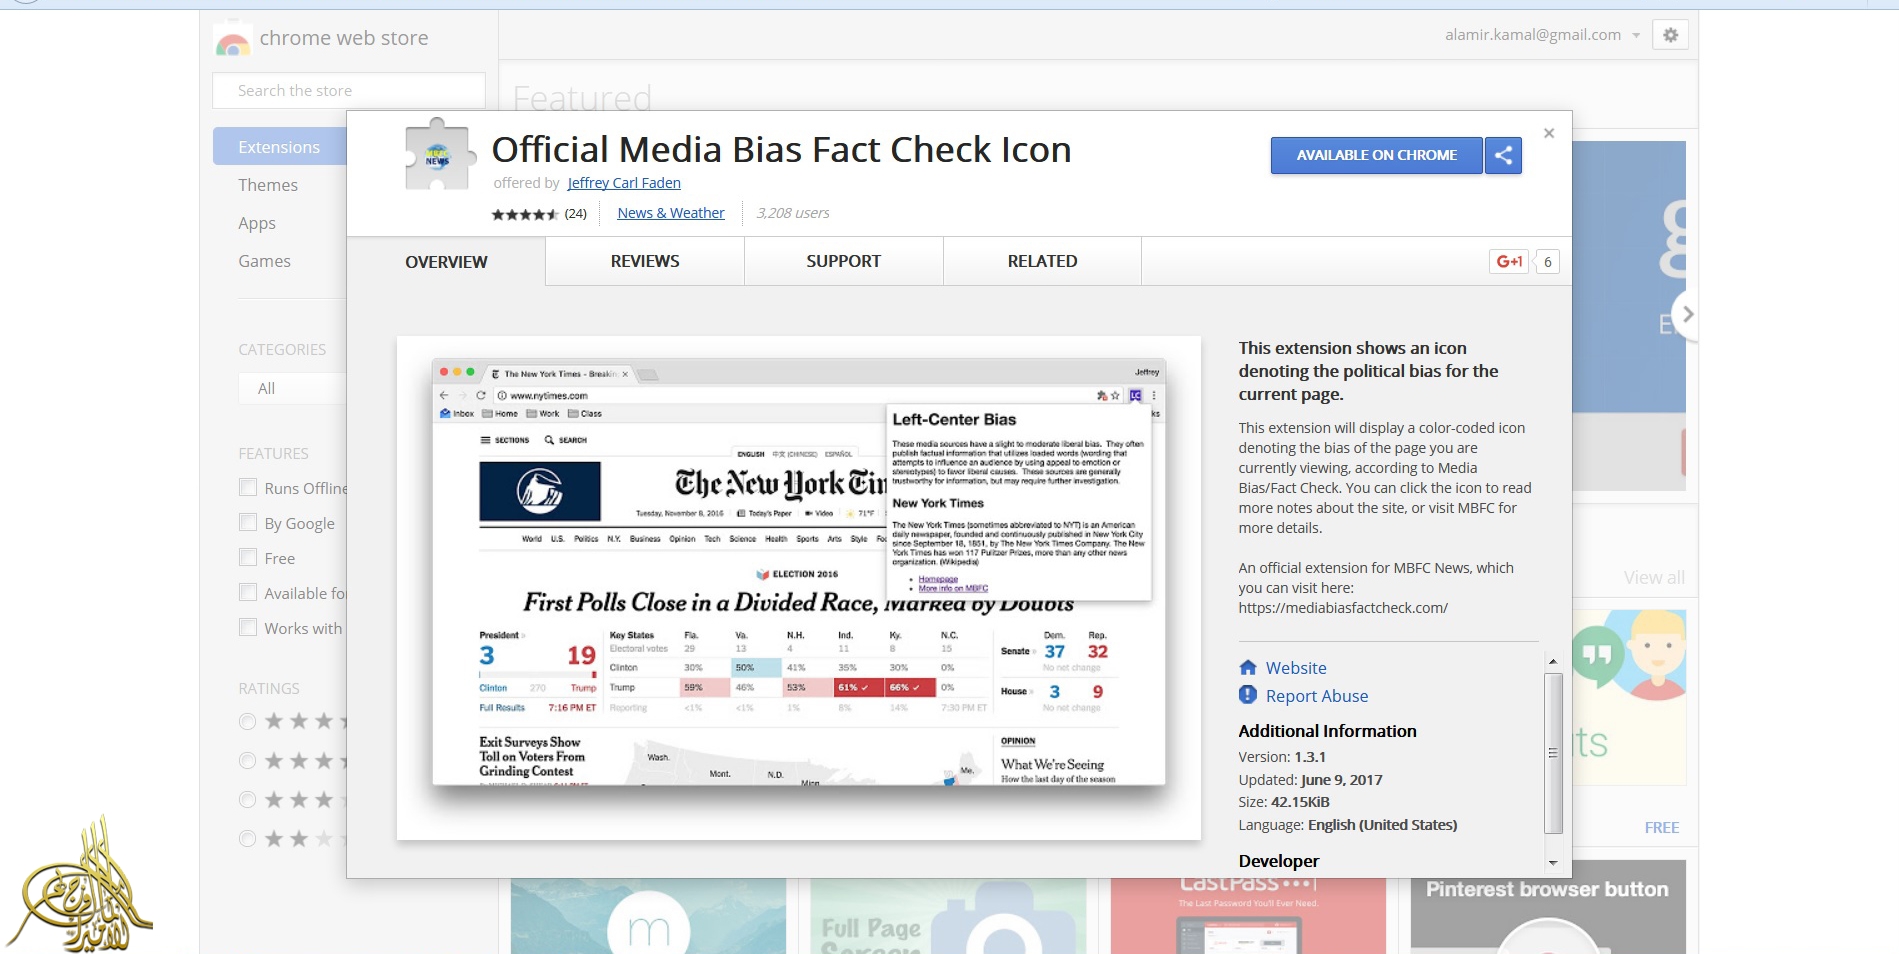Close the extension detail dialog
1899x954 pixels.
1549,133
